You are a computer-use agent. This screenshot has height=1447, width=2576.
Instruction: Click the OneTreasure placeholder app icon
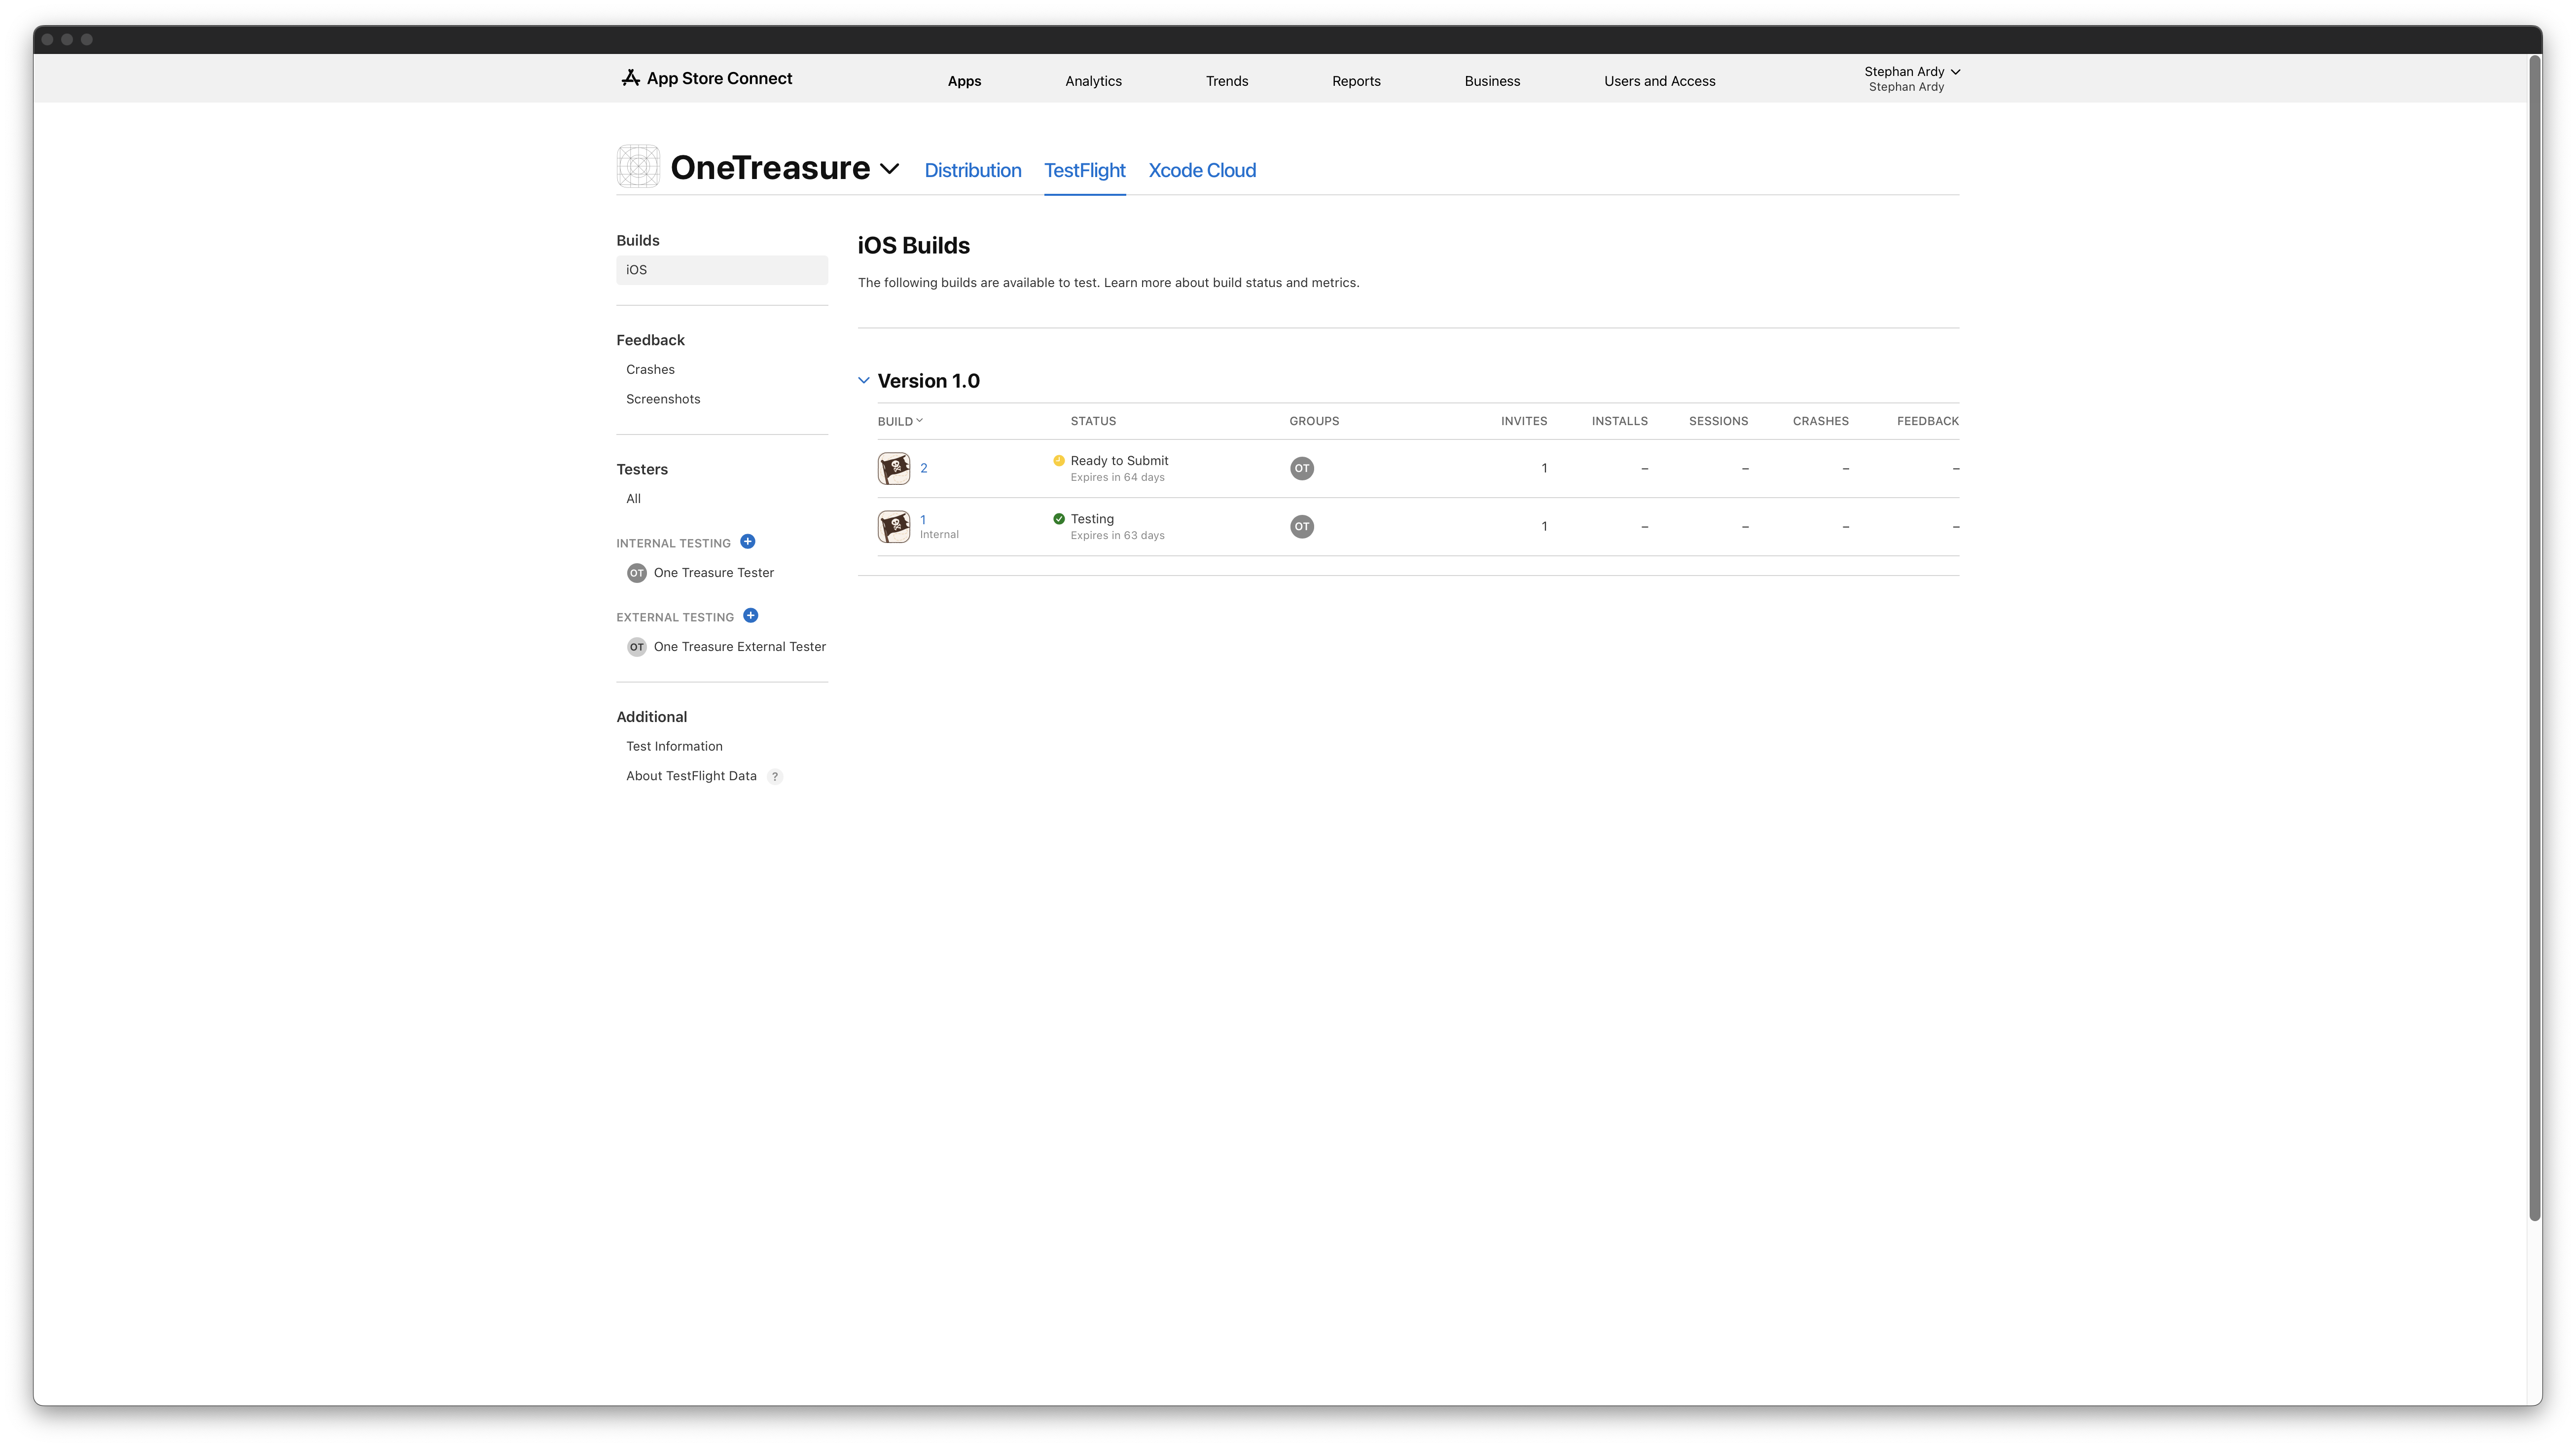638,167
